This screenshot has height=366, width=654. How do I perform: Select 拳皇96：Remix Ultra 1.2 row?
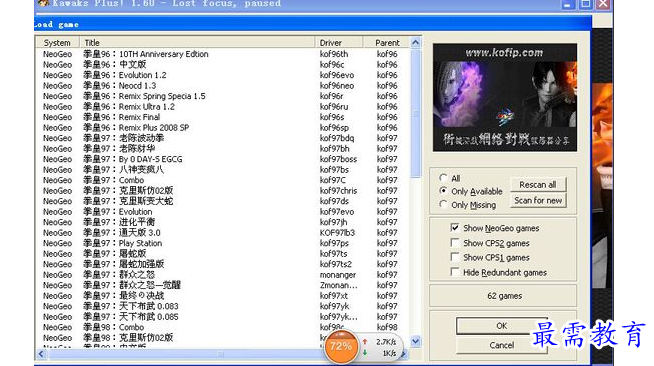pos(222,106)
